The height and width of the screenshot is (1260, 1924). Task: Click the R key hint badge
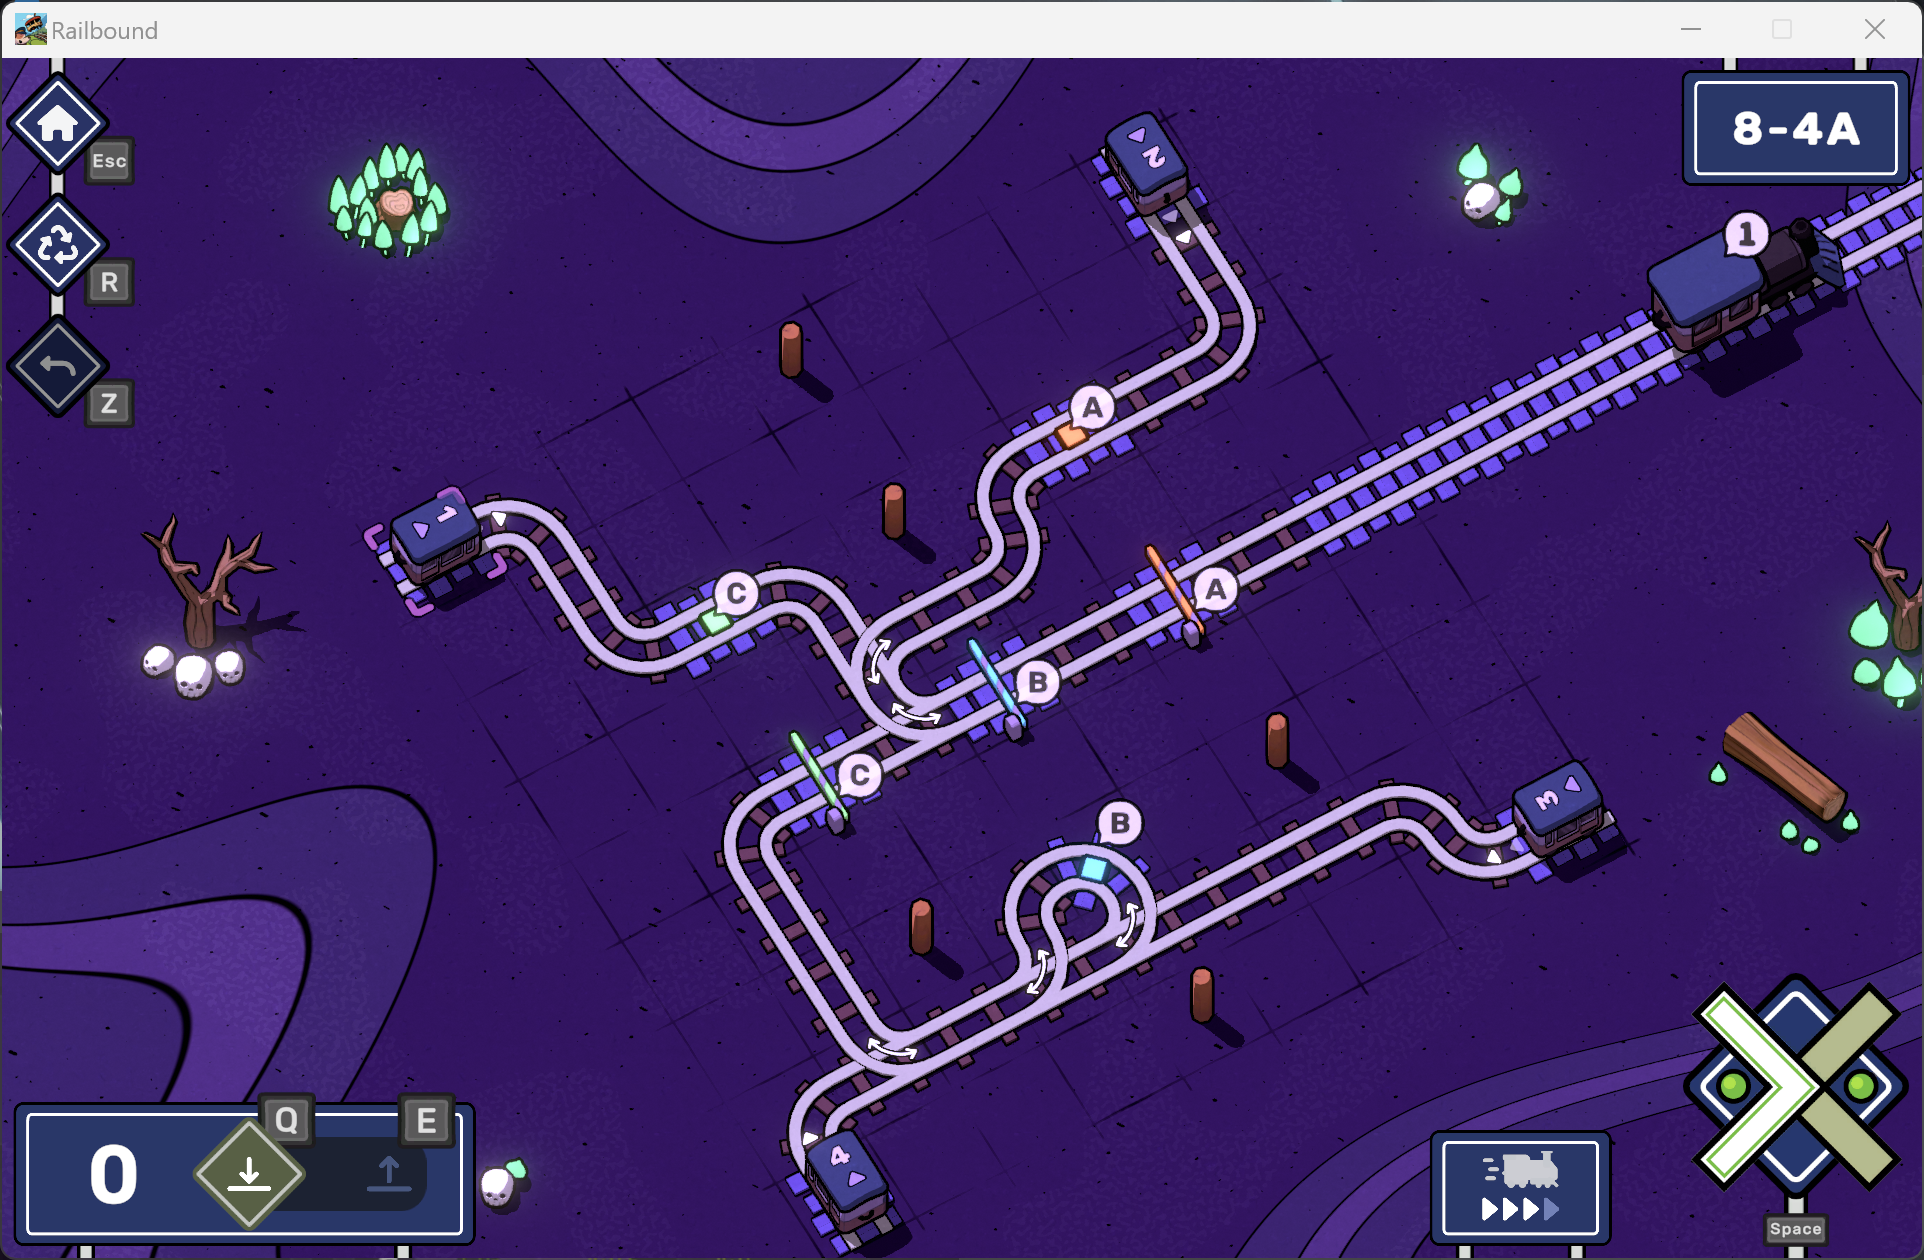point(109,282)
